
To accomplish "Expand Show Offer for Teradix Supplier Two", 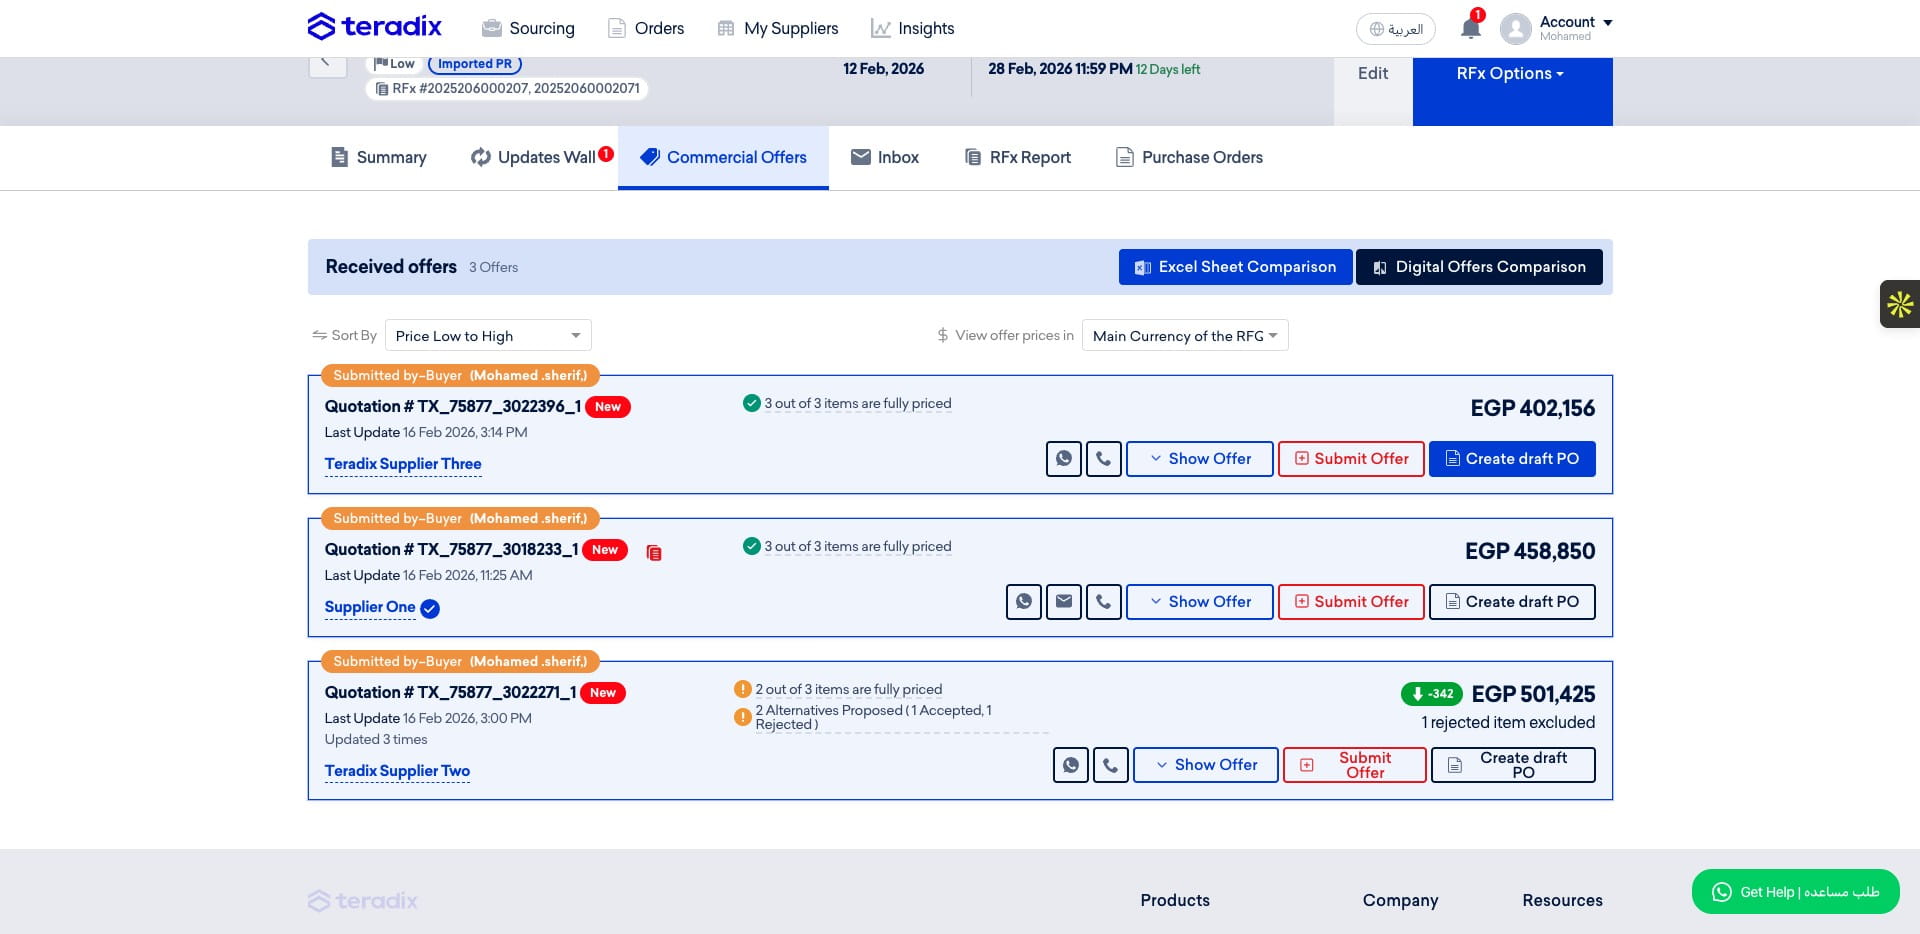I will pos(1206,765).
